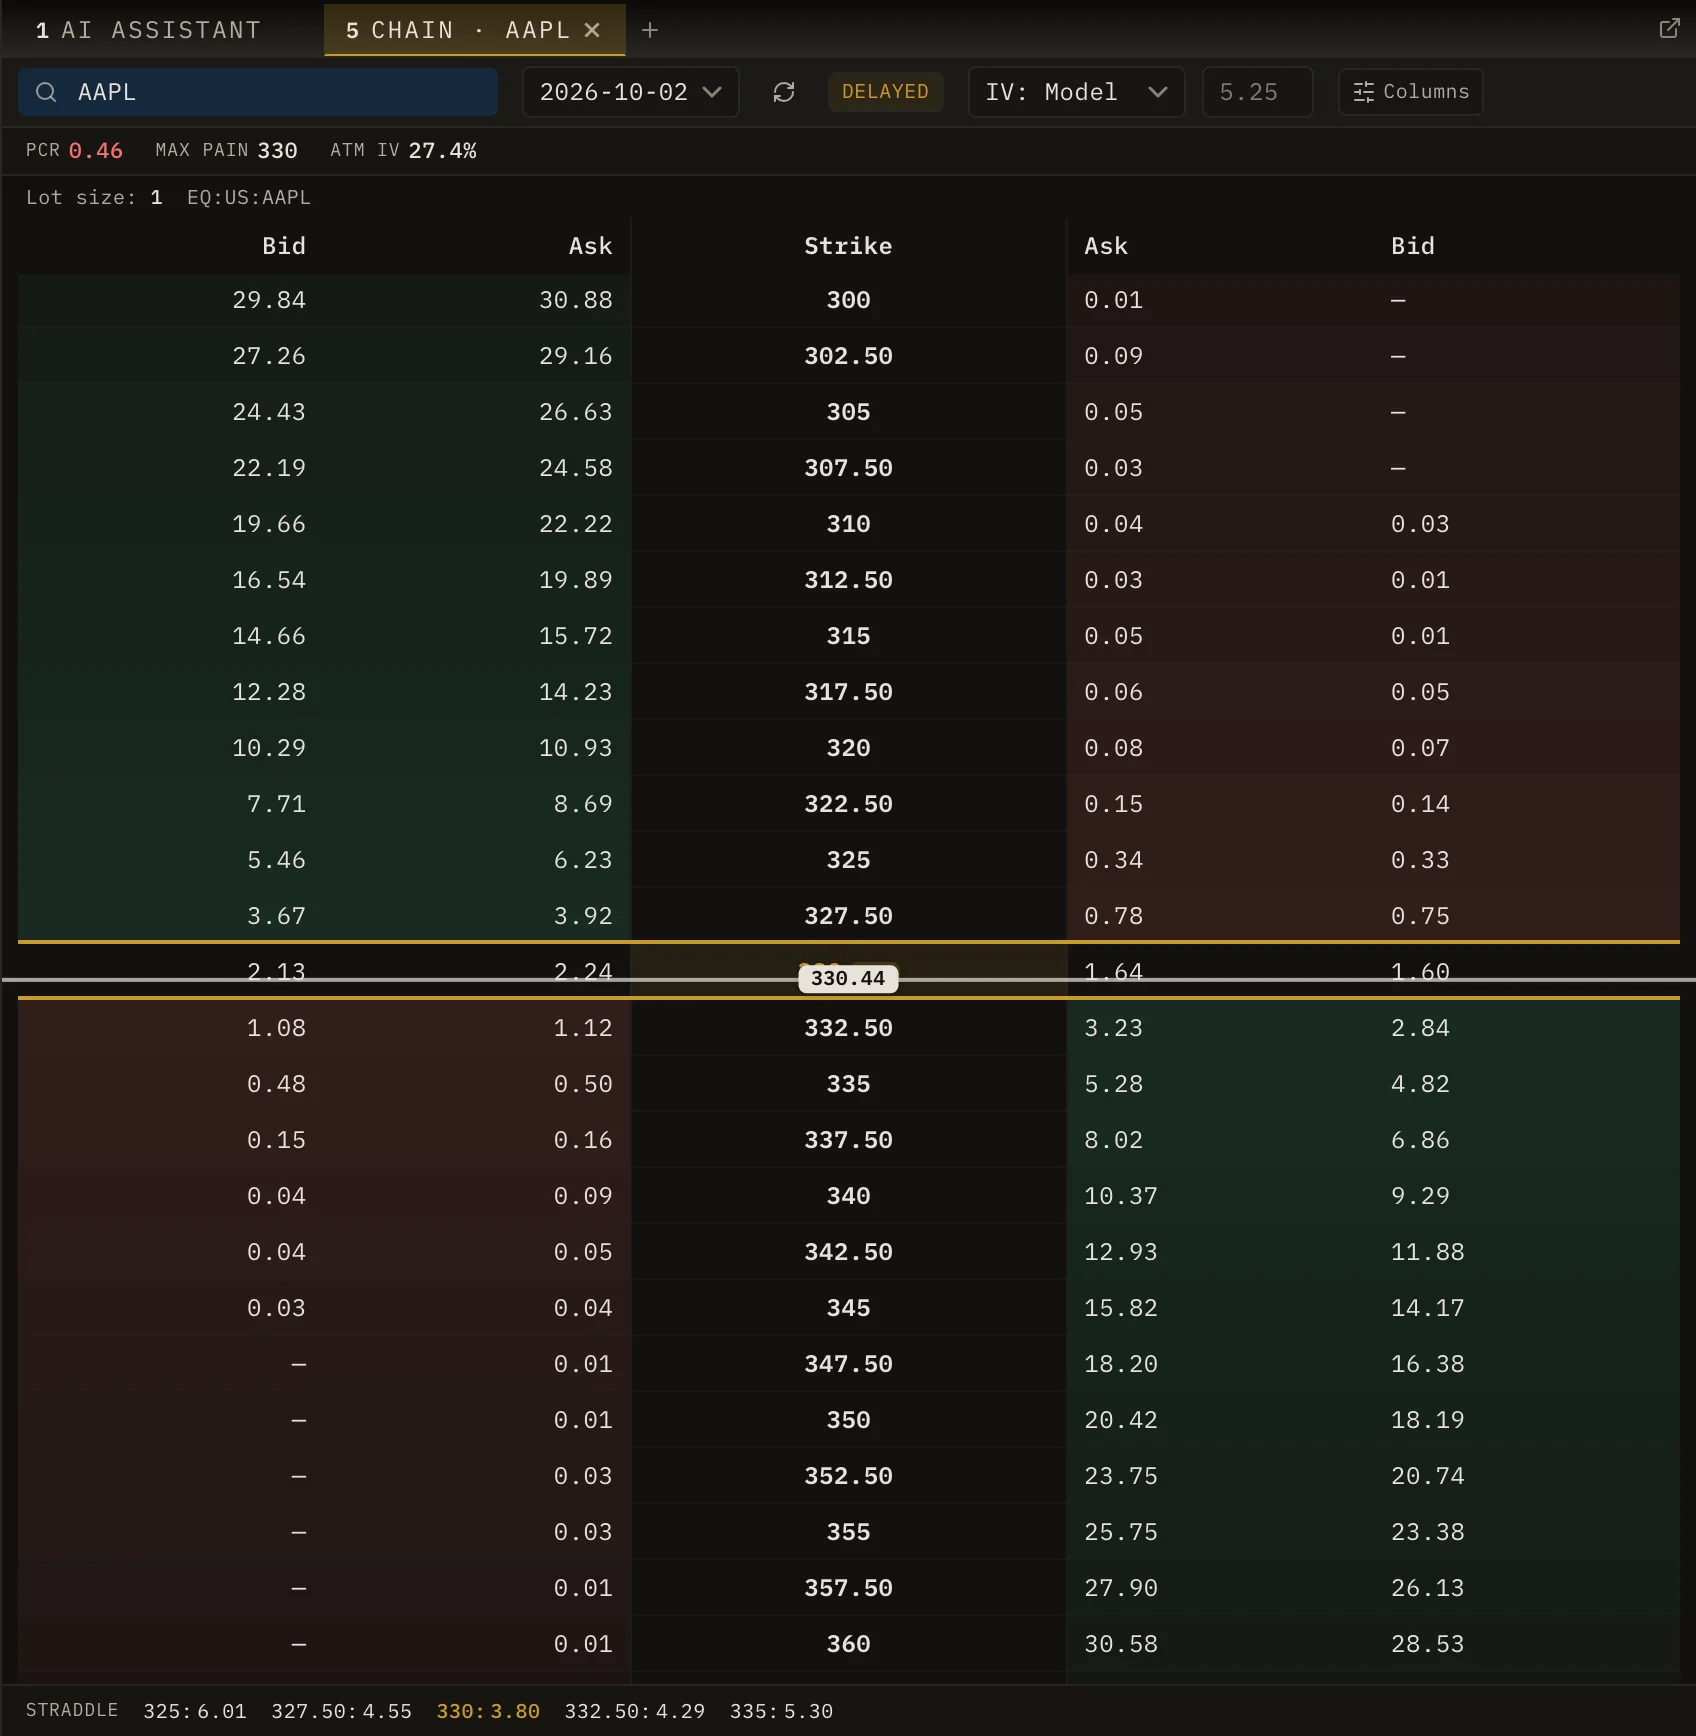
Task: Click the search magnifier icon
Action: (x=46, y=92)
